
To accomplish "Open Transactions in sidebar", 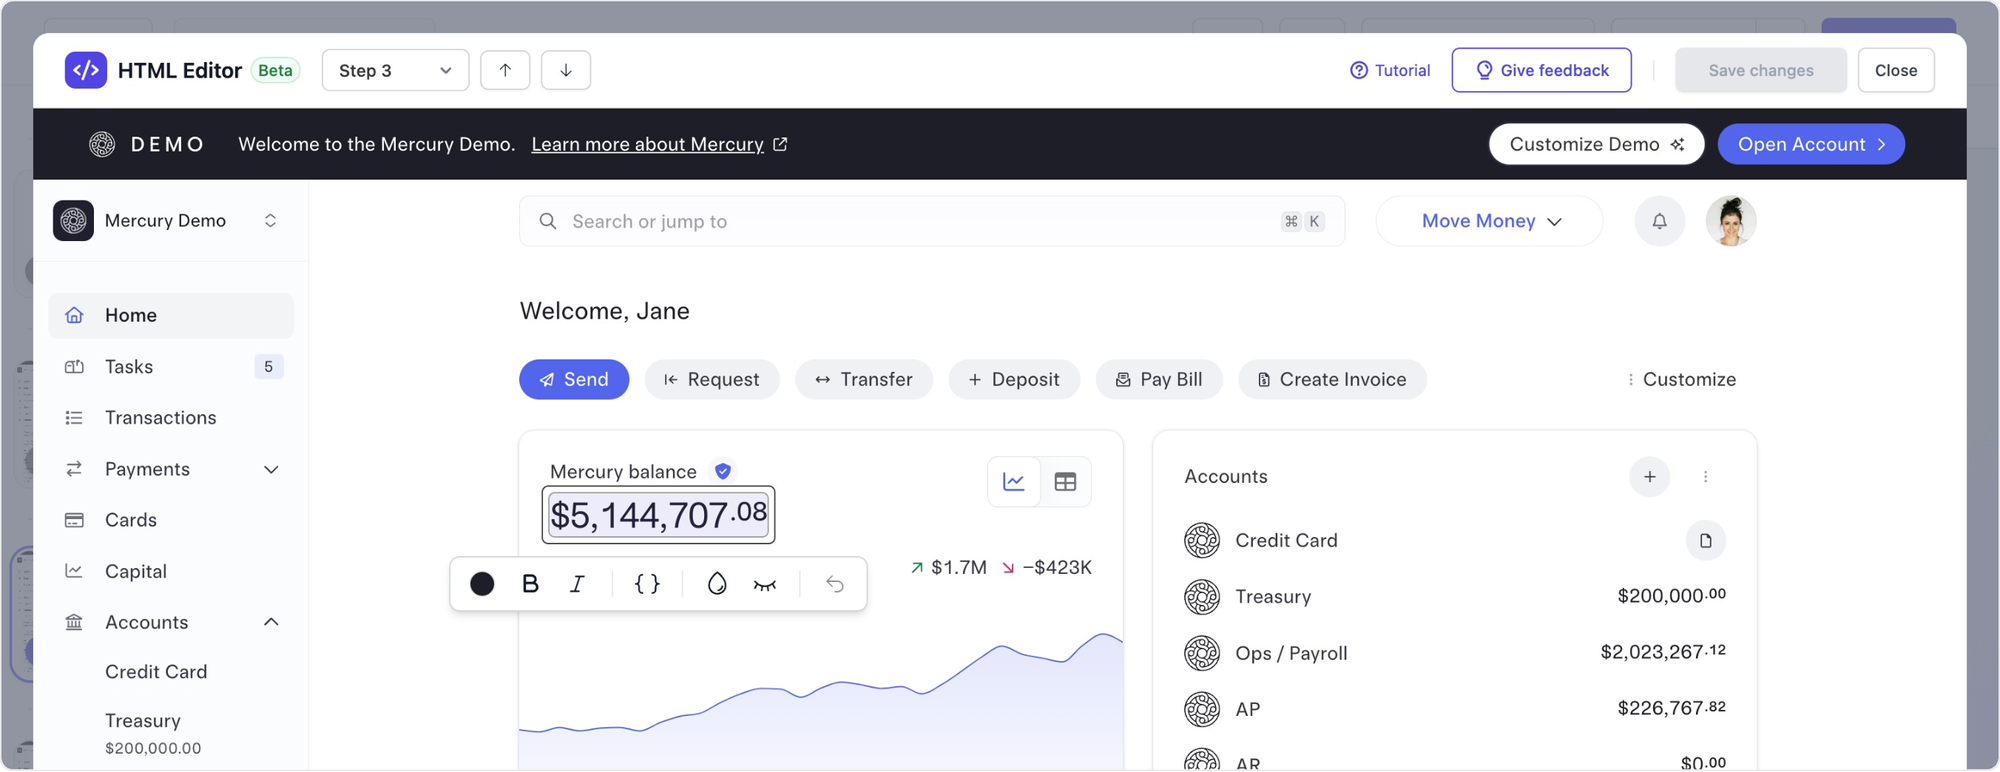I will click(x=171, y=417).
